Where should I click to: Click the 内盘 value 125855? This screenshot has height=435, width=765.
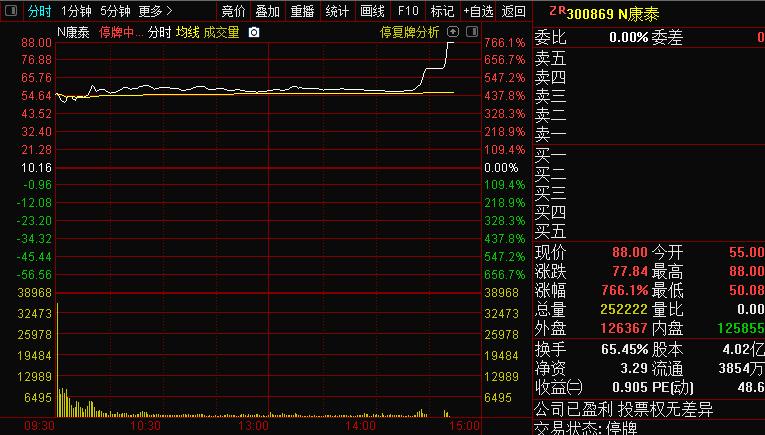point(741,328)
